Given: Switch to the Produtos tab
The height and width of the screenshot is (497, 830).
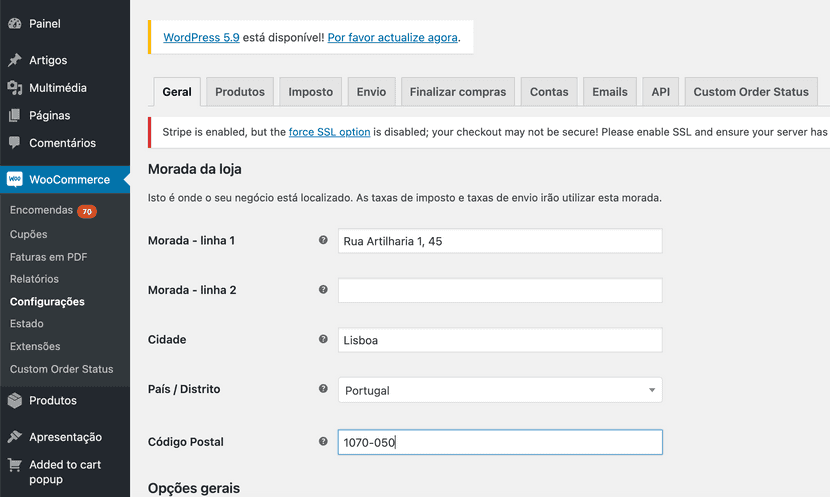Looking at the screenshot, I should tap(240, 92).
